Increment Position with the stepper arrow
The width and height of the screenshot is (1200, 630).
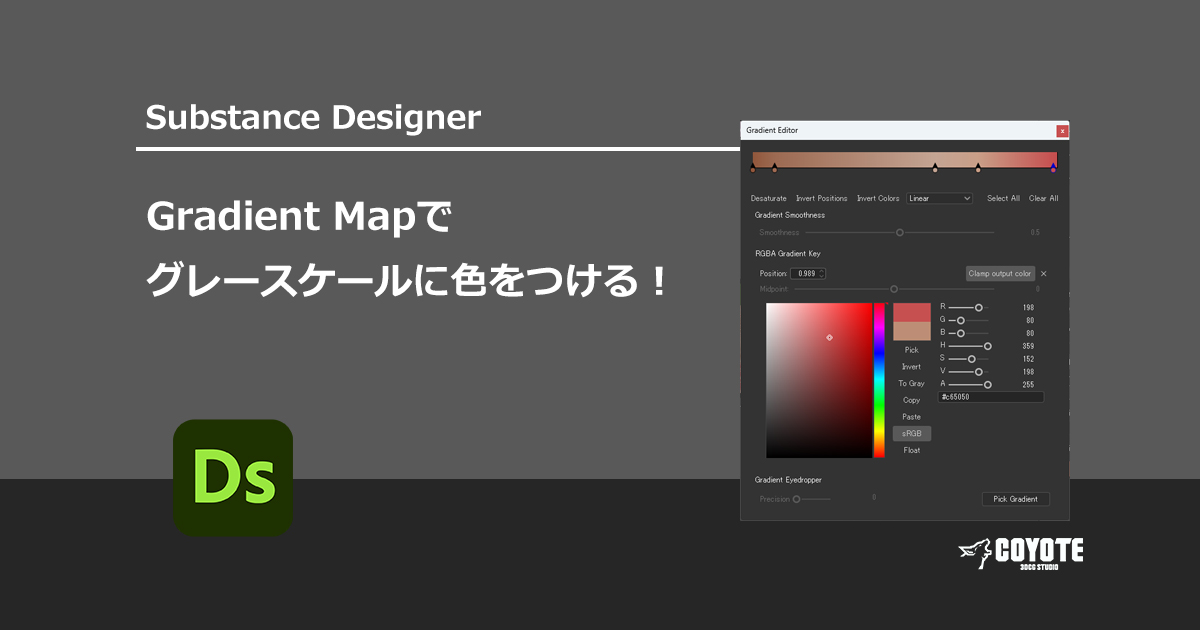point(821,272)
